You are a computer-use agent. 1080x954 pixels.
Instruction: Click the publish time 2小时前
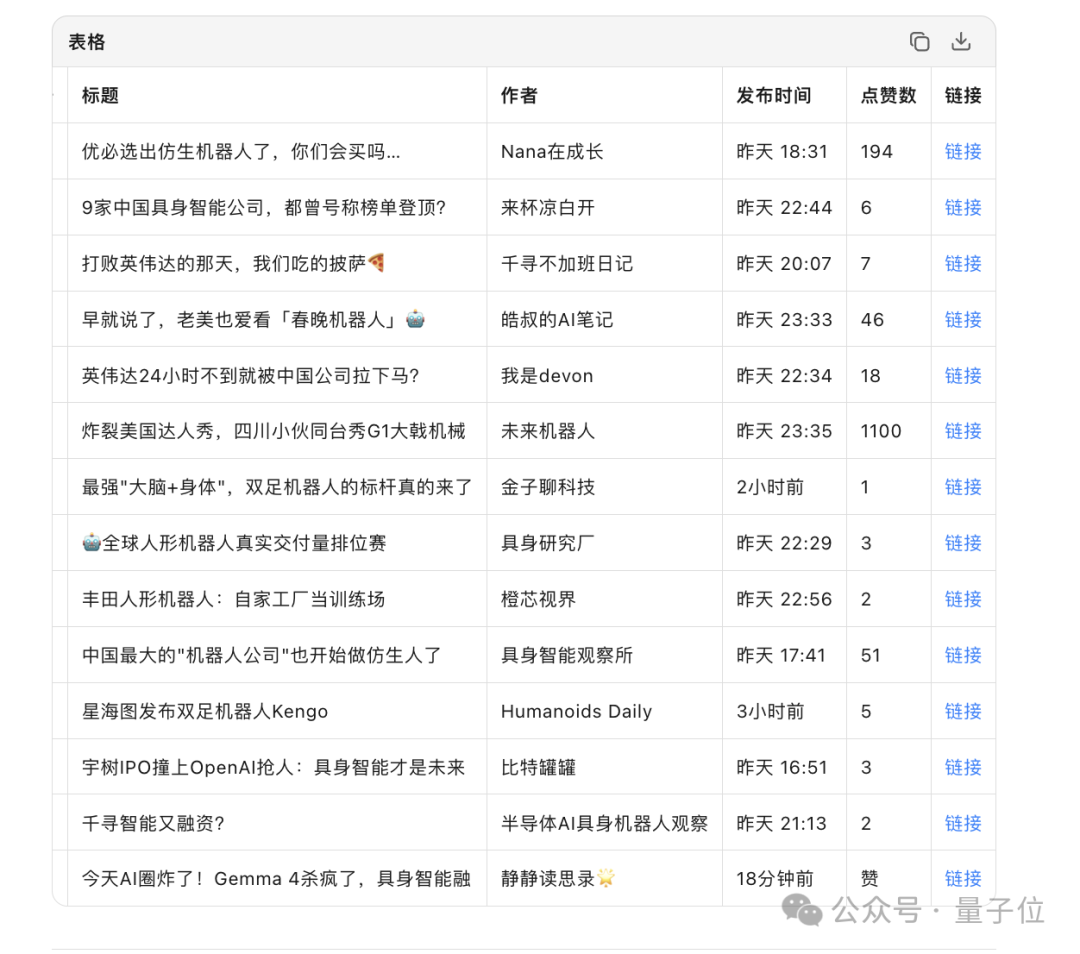(770, 487)
